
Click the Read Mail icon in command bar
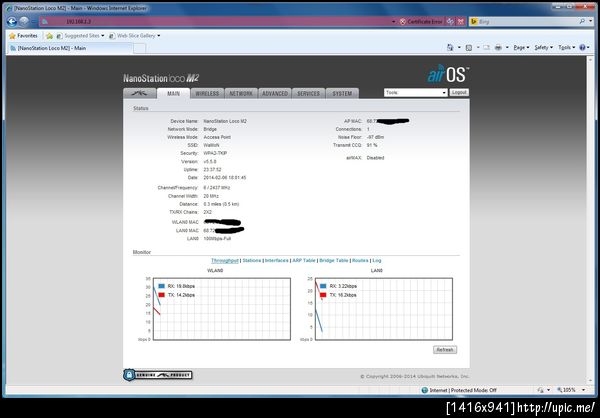tap(486, 47)
